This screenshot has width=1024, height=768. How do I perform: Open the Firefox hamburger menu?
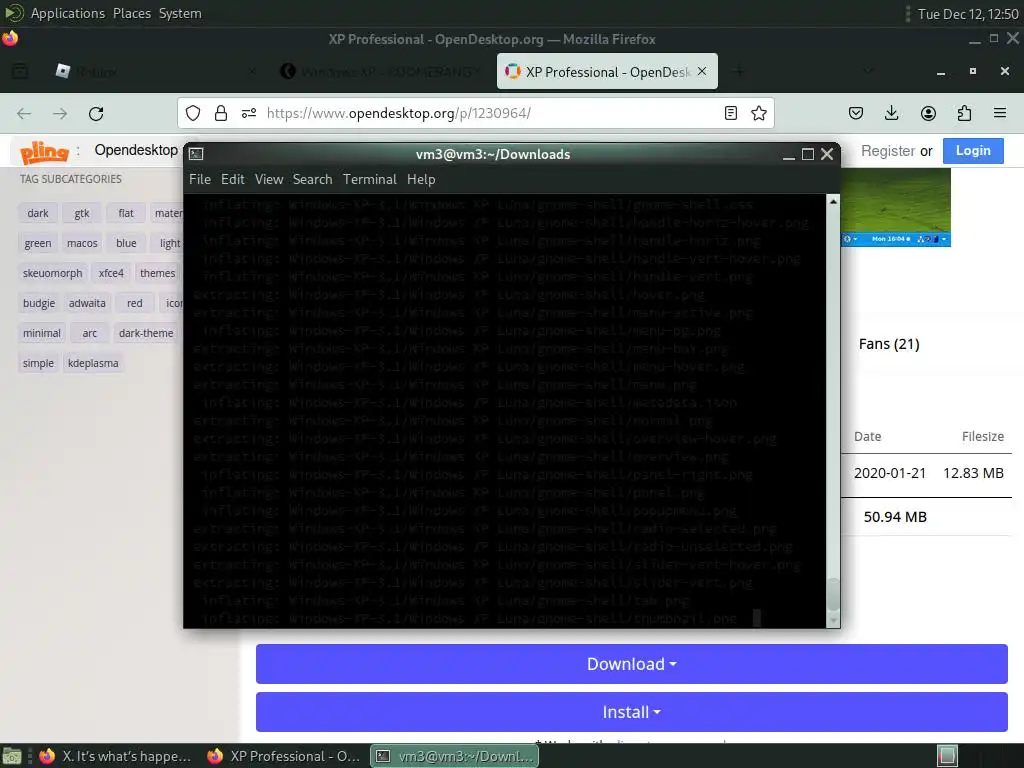pyautogui.click(x=999, y=113)
